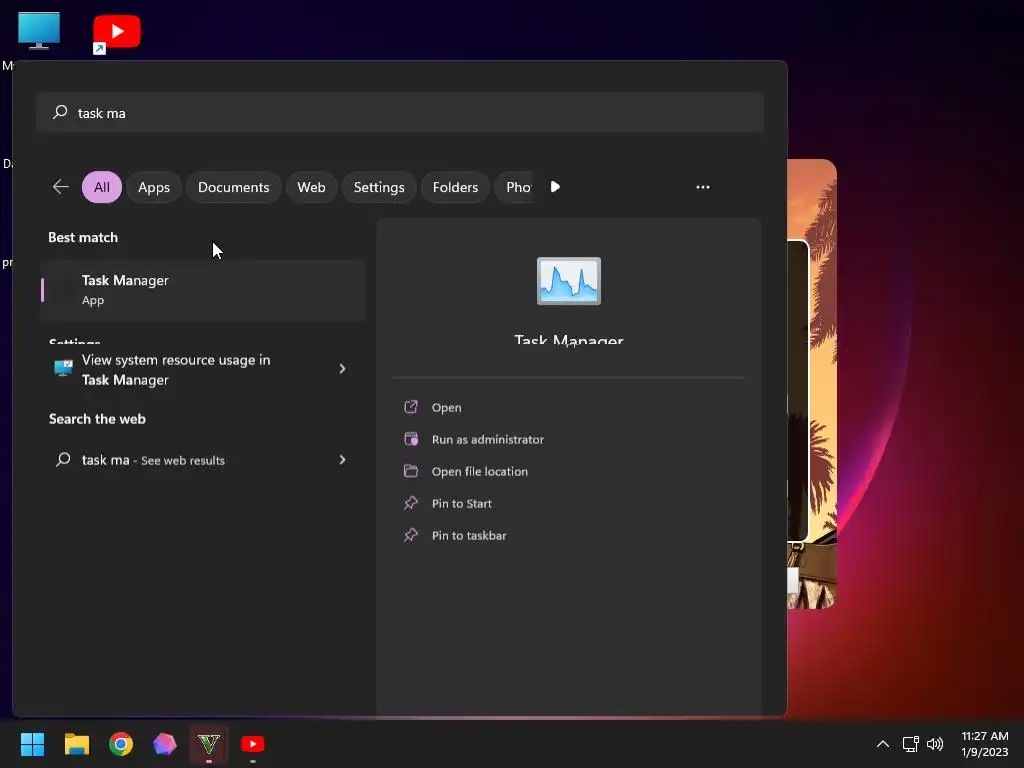Open the clock showing 11:27 AM
Image resolution: width=1024 pixels, height=768 pixels.
[x=985, y=744]
